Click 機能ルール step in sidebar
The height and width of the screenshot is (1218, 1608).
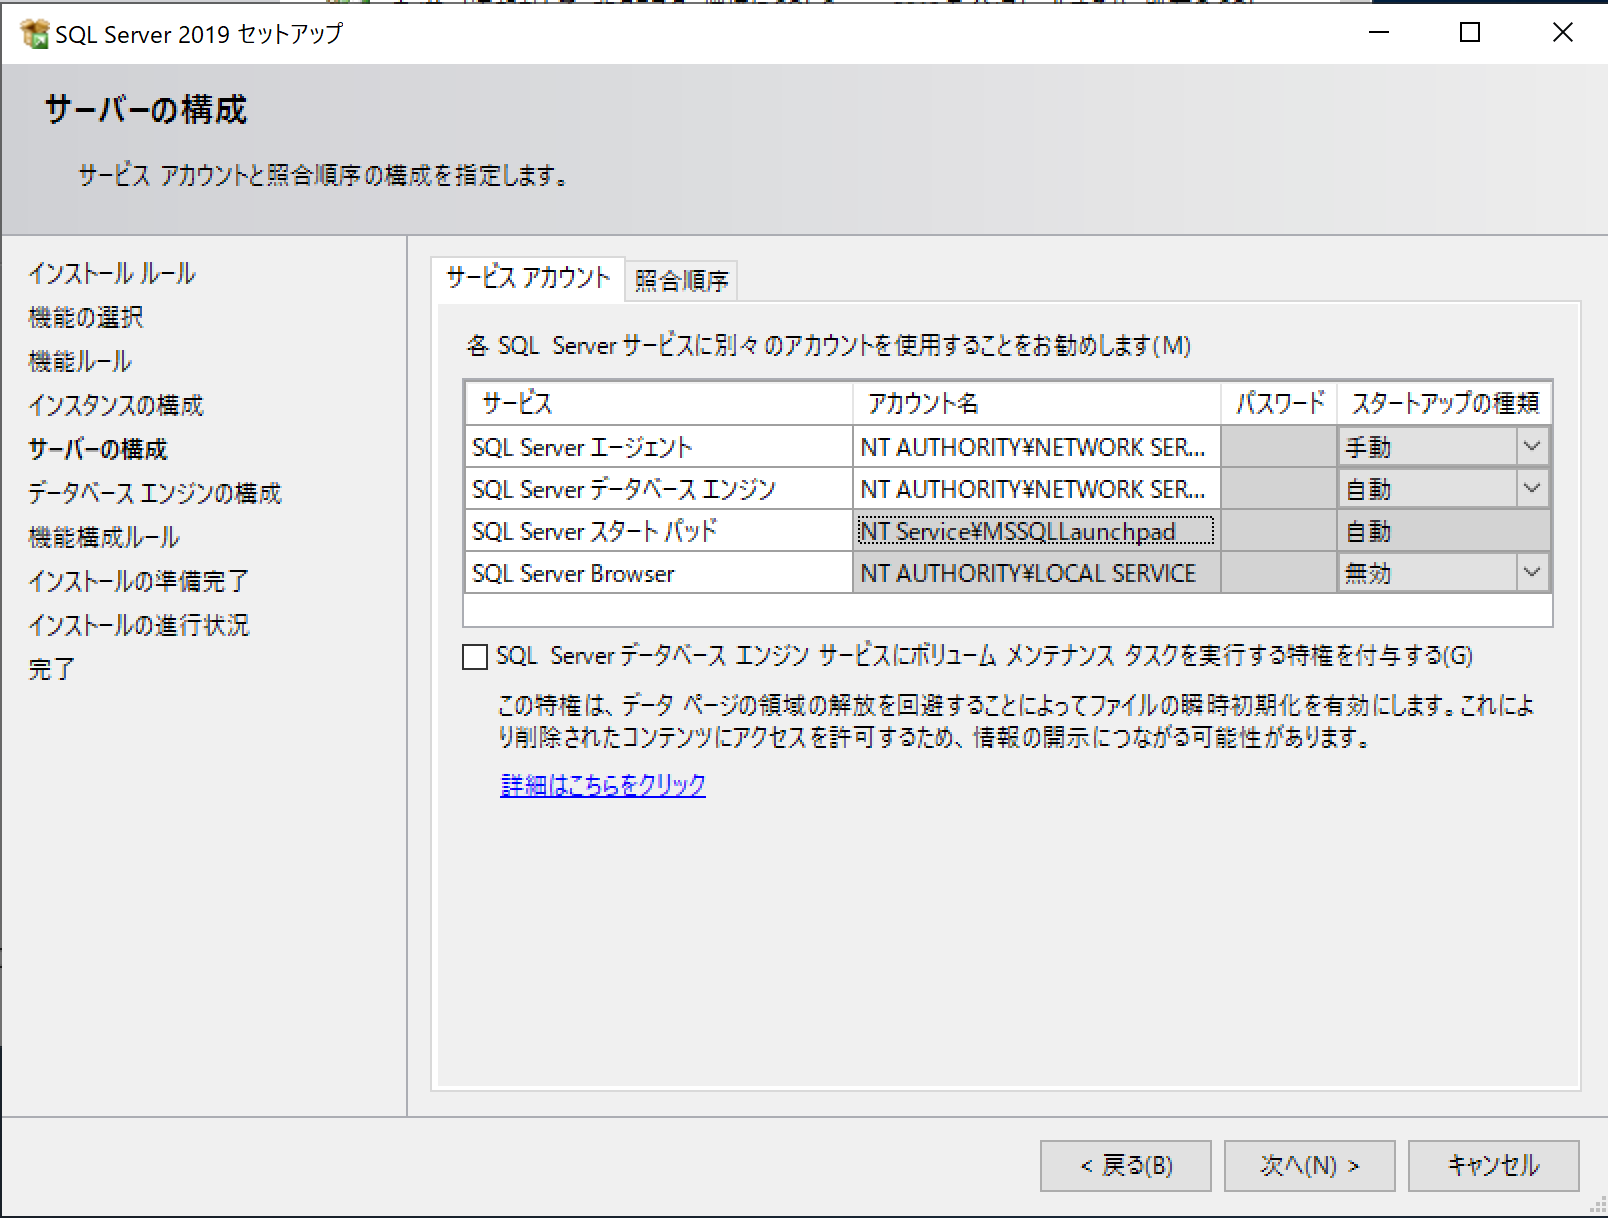point(80,361)
